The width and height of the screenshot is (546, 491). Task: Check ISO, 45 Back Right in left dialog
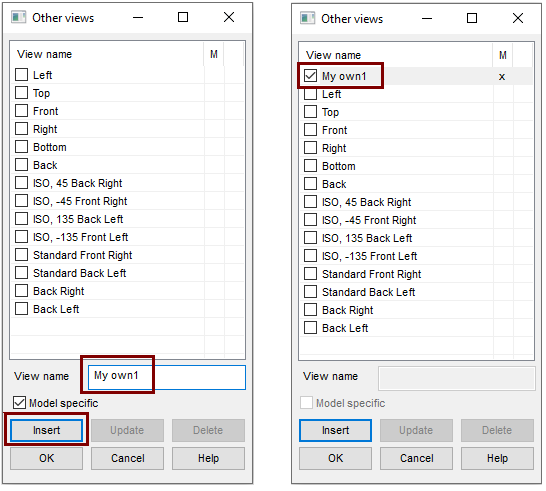point(22,183)
